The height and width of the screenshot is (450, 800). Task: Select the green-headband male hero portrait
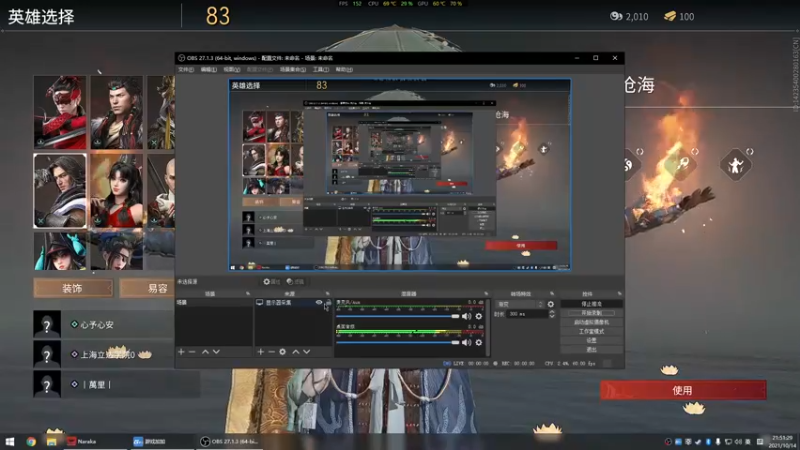[x=117, y=112]
